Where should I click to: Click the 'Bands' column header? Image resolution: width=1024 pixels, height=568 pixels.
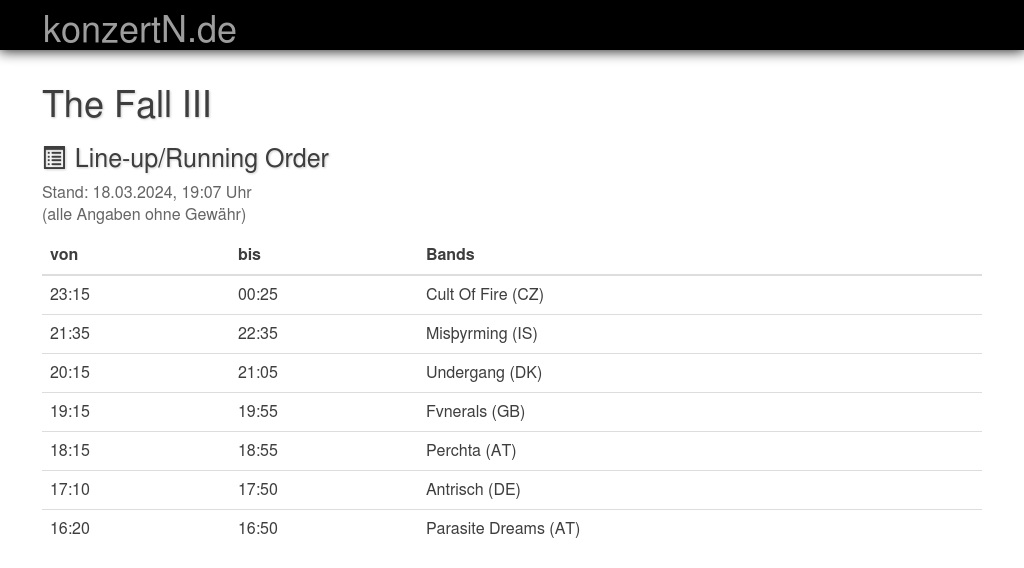(x=450, y=254)
